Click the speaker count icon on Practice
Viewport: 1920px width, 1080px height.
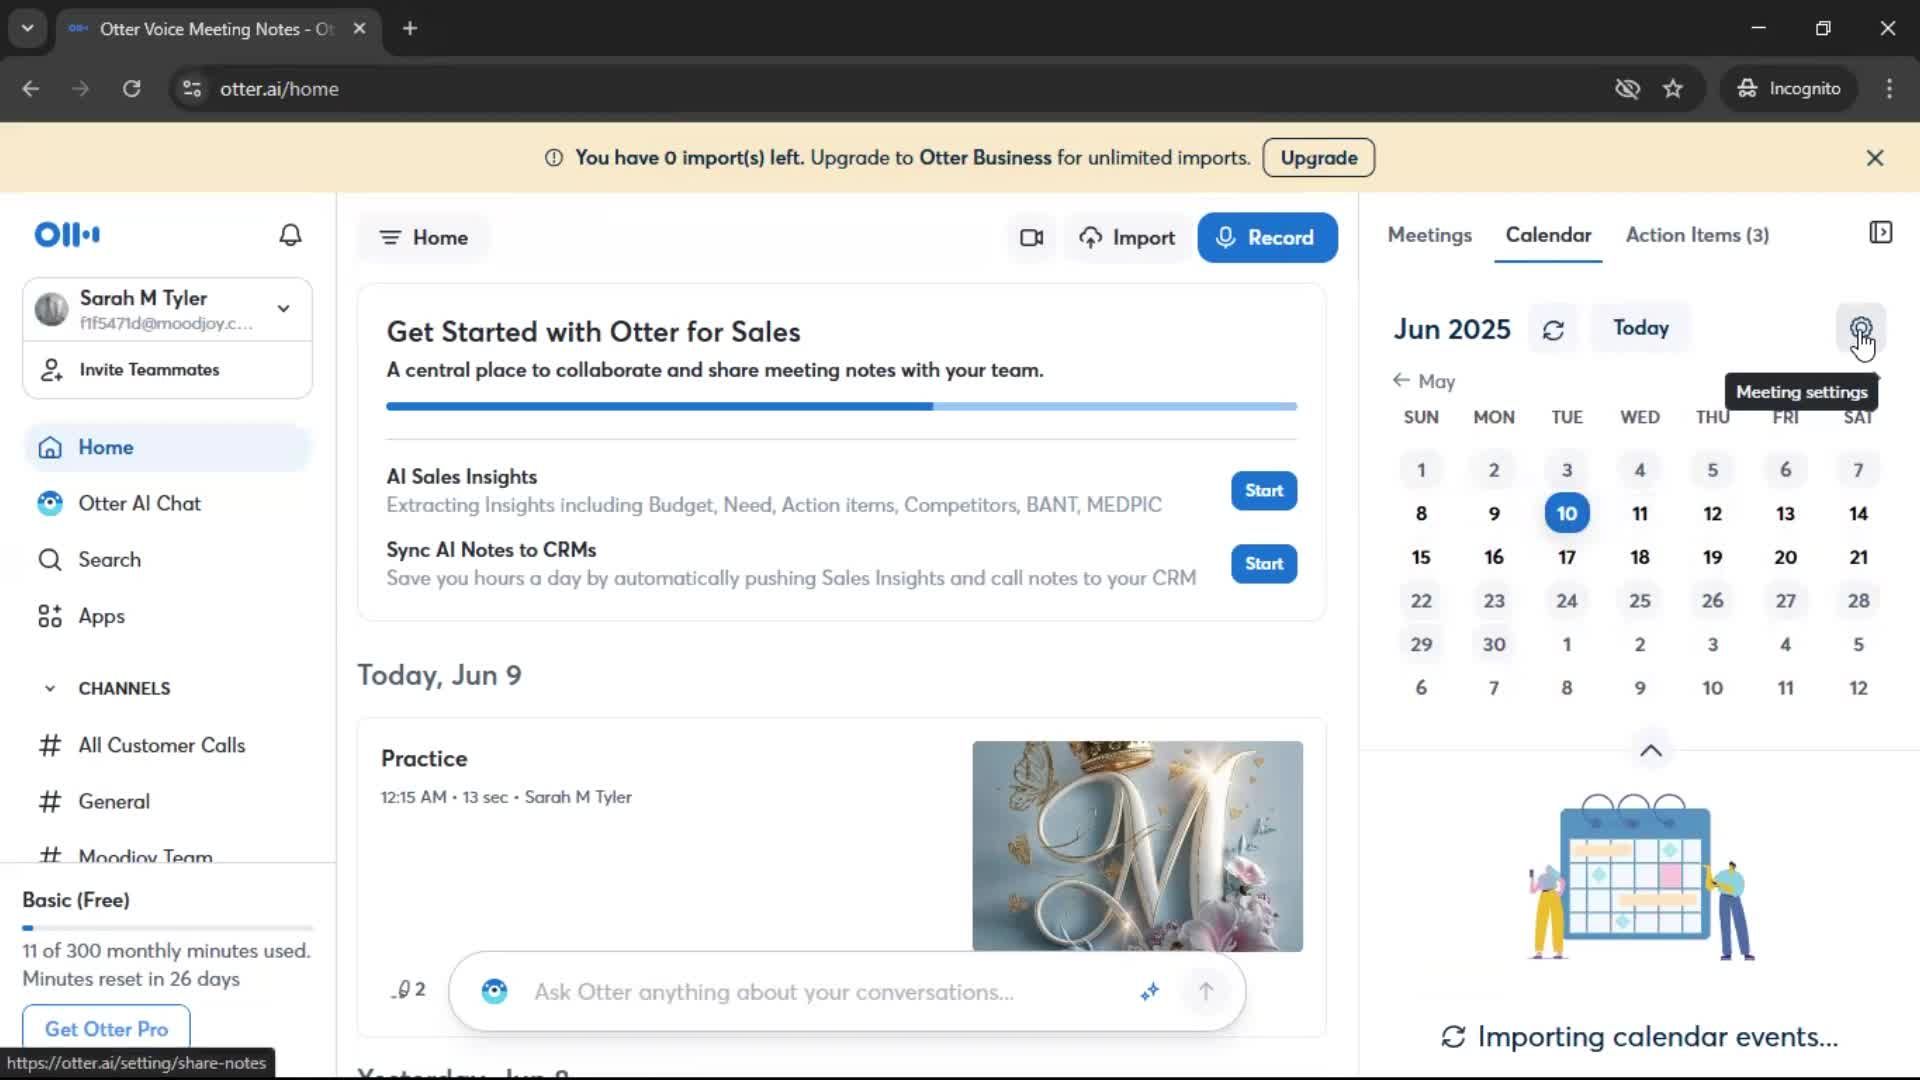[408, 990]
